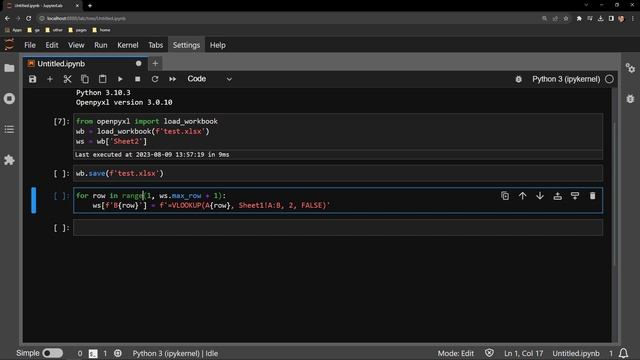Open the property inspector gears icon
Viewport: 640px width, 360px height.
pyautogui.click(x=630, y=68)
